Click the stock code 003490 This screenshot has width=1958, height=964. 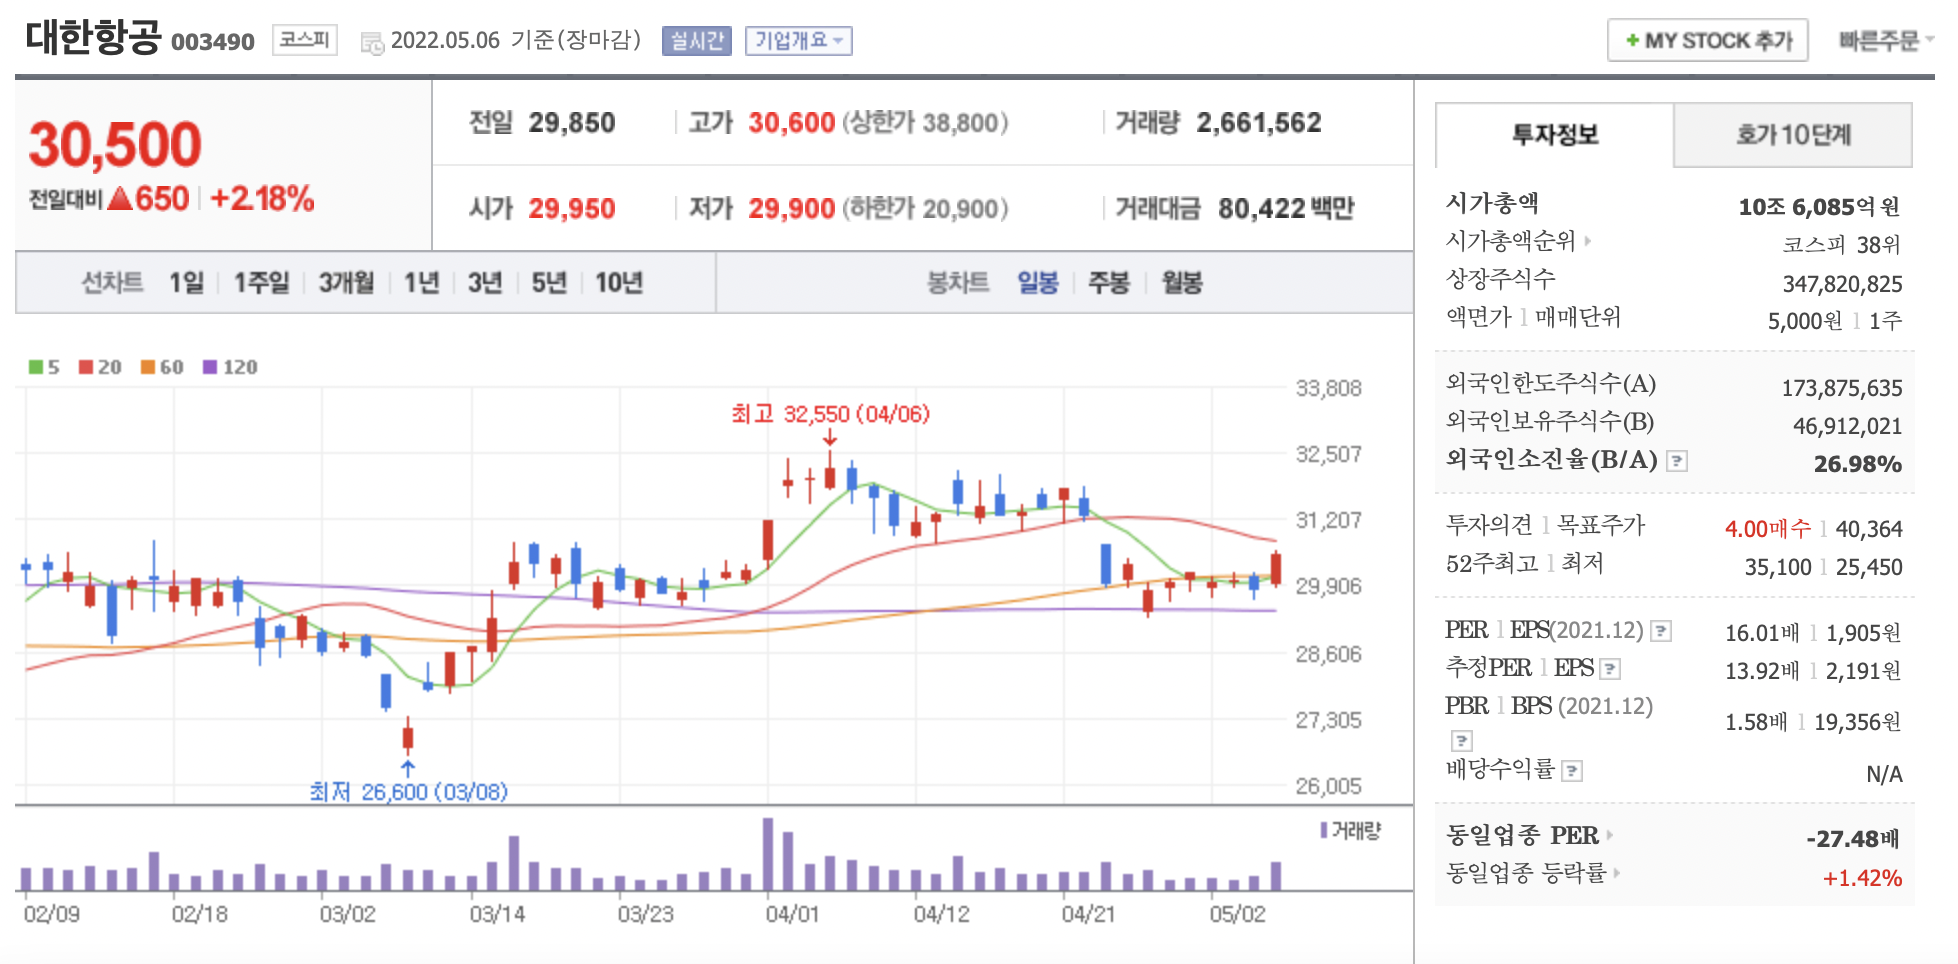(x=213, y=42)
